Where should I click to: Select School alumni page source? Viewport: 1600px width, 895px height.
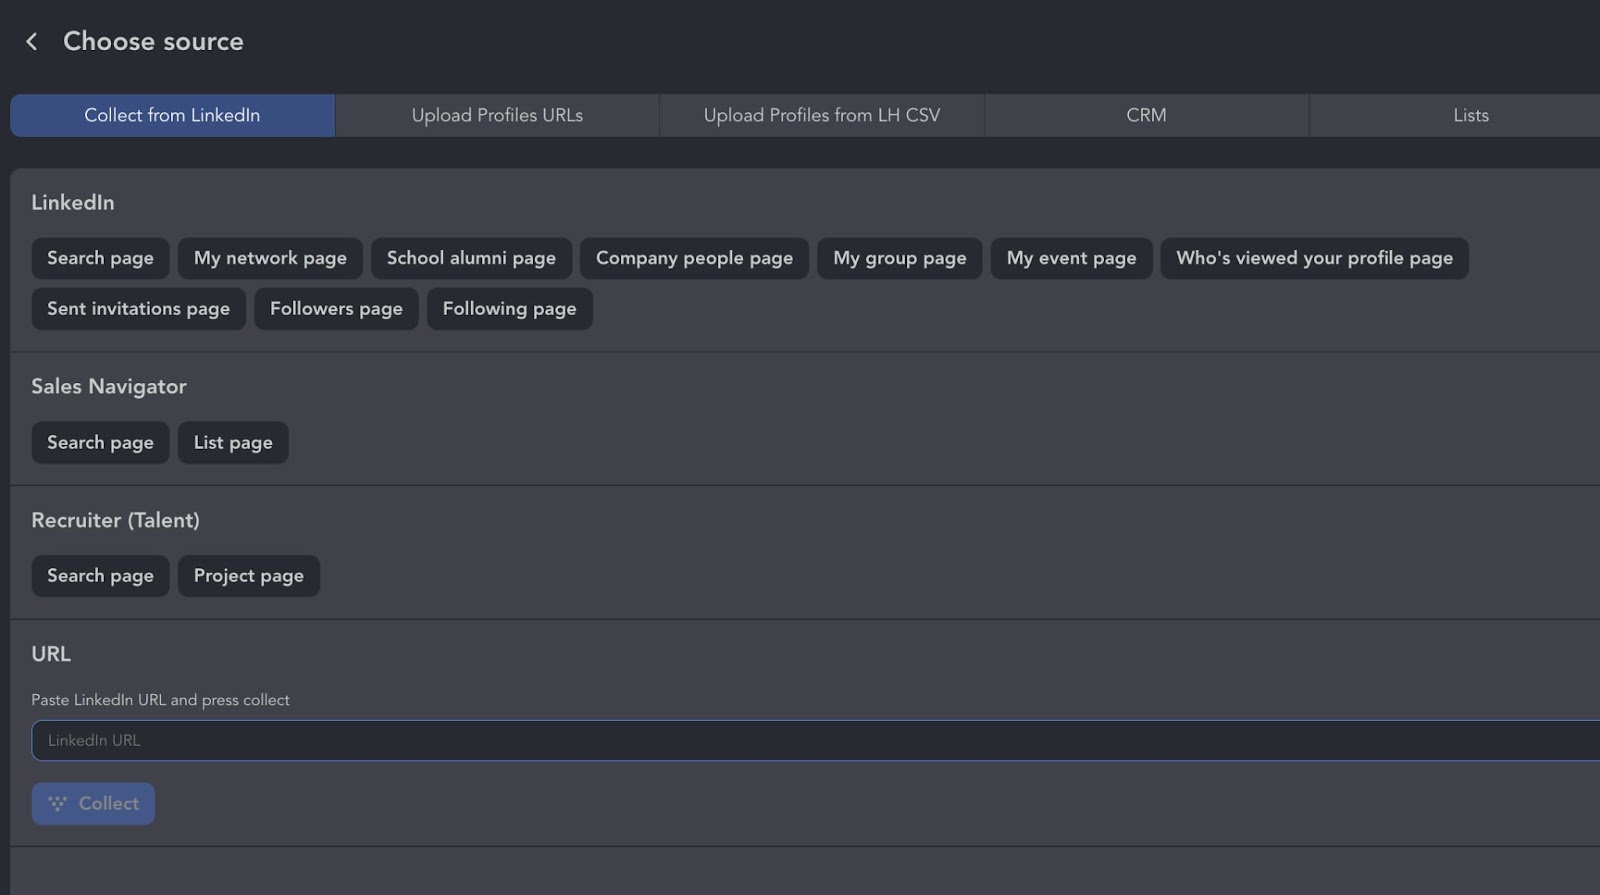pos(471,258)
